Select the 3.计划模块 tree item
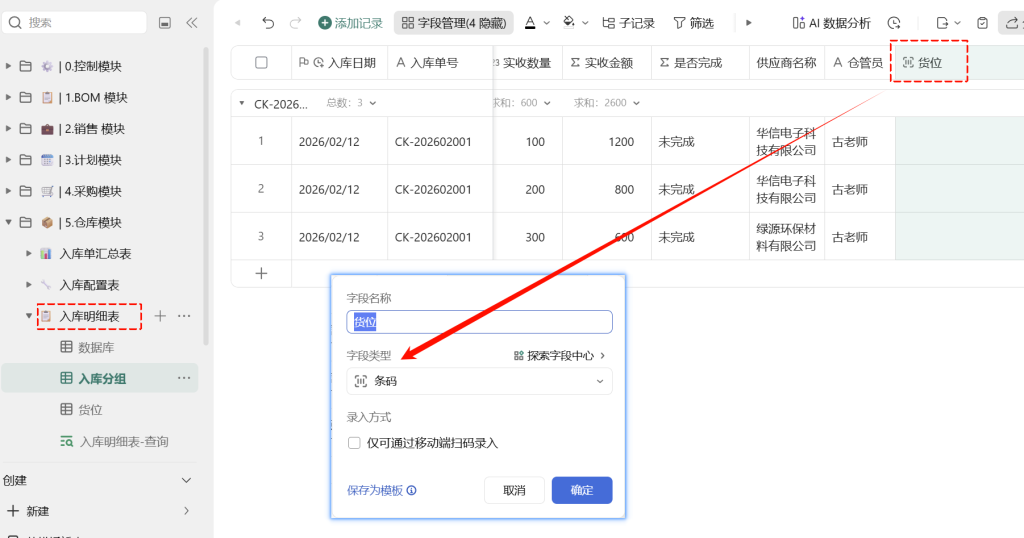1024x538 pixels. tap(93, 160)
